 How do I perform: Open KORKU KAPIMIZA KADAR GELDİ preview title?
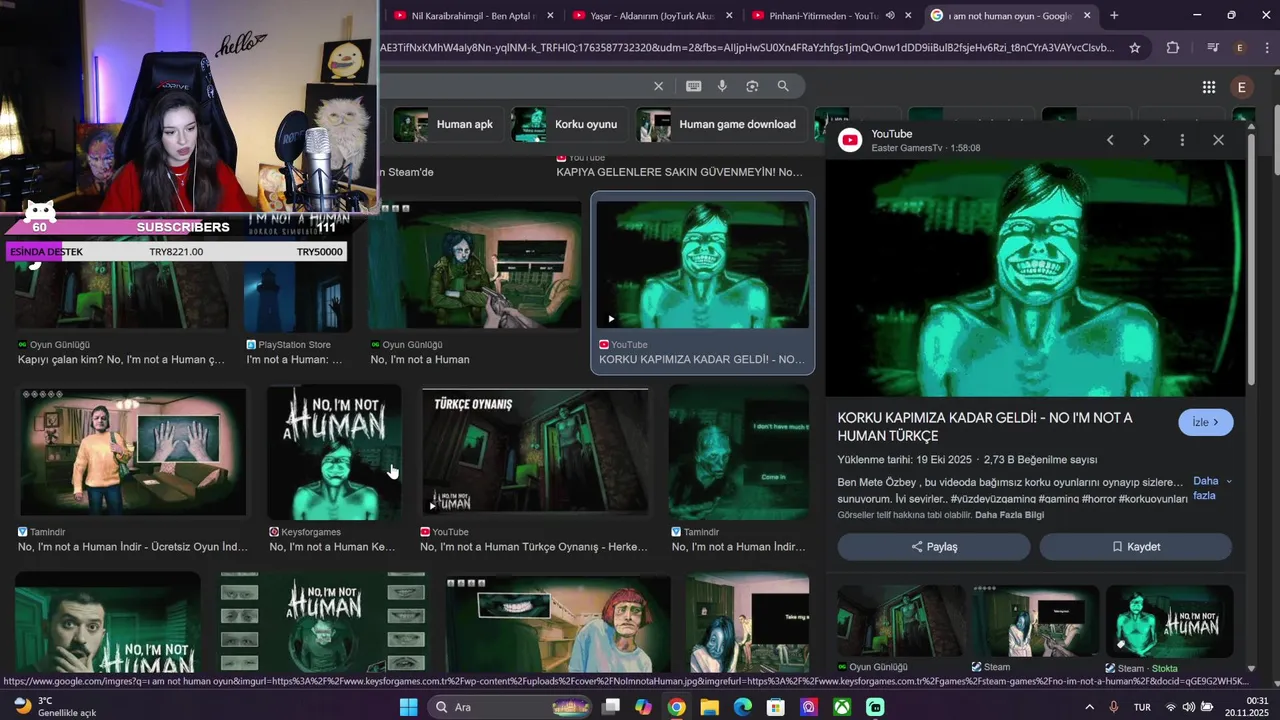pyautogui.click(x=985, y=427)
